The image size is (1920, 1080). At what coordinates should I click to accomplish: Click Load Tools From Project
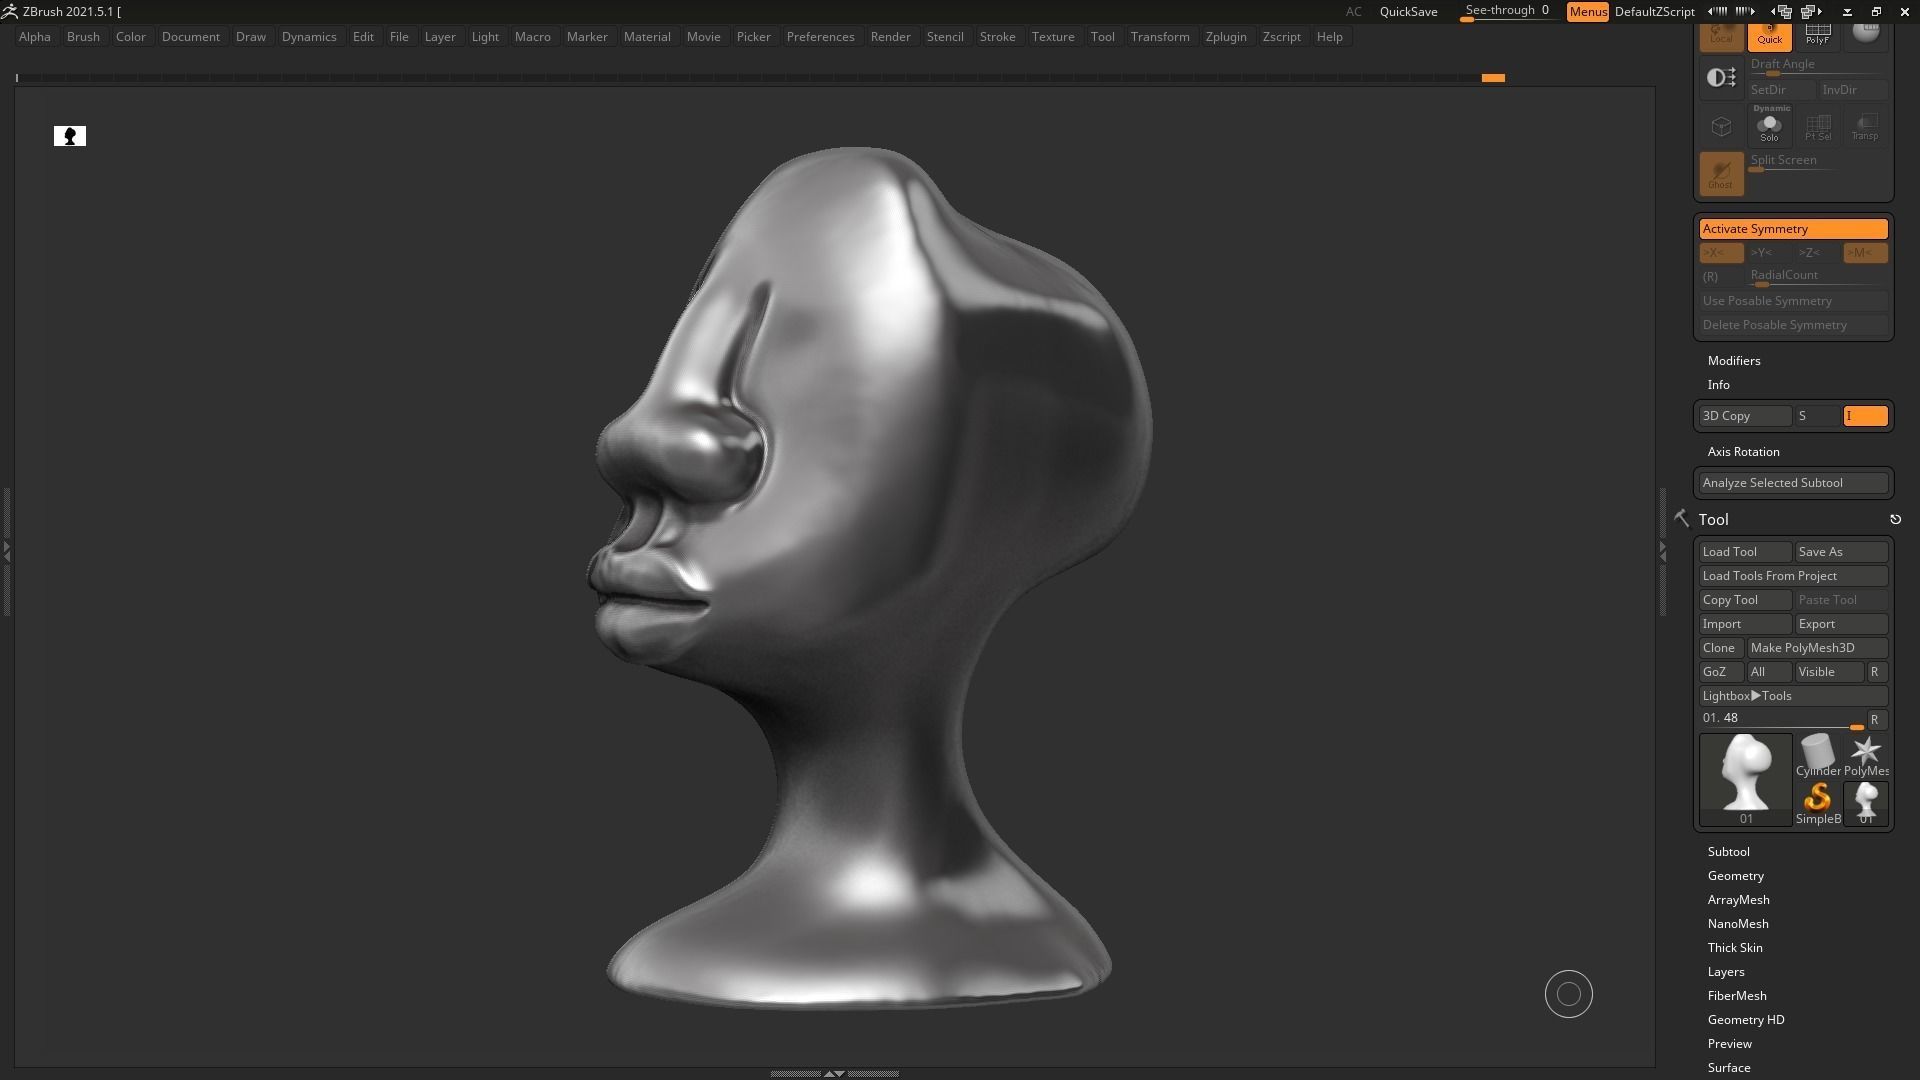(1793, 576)
